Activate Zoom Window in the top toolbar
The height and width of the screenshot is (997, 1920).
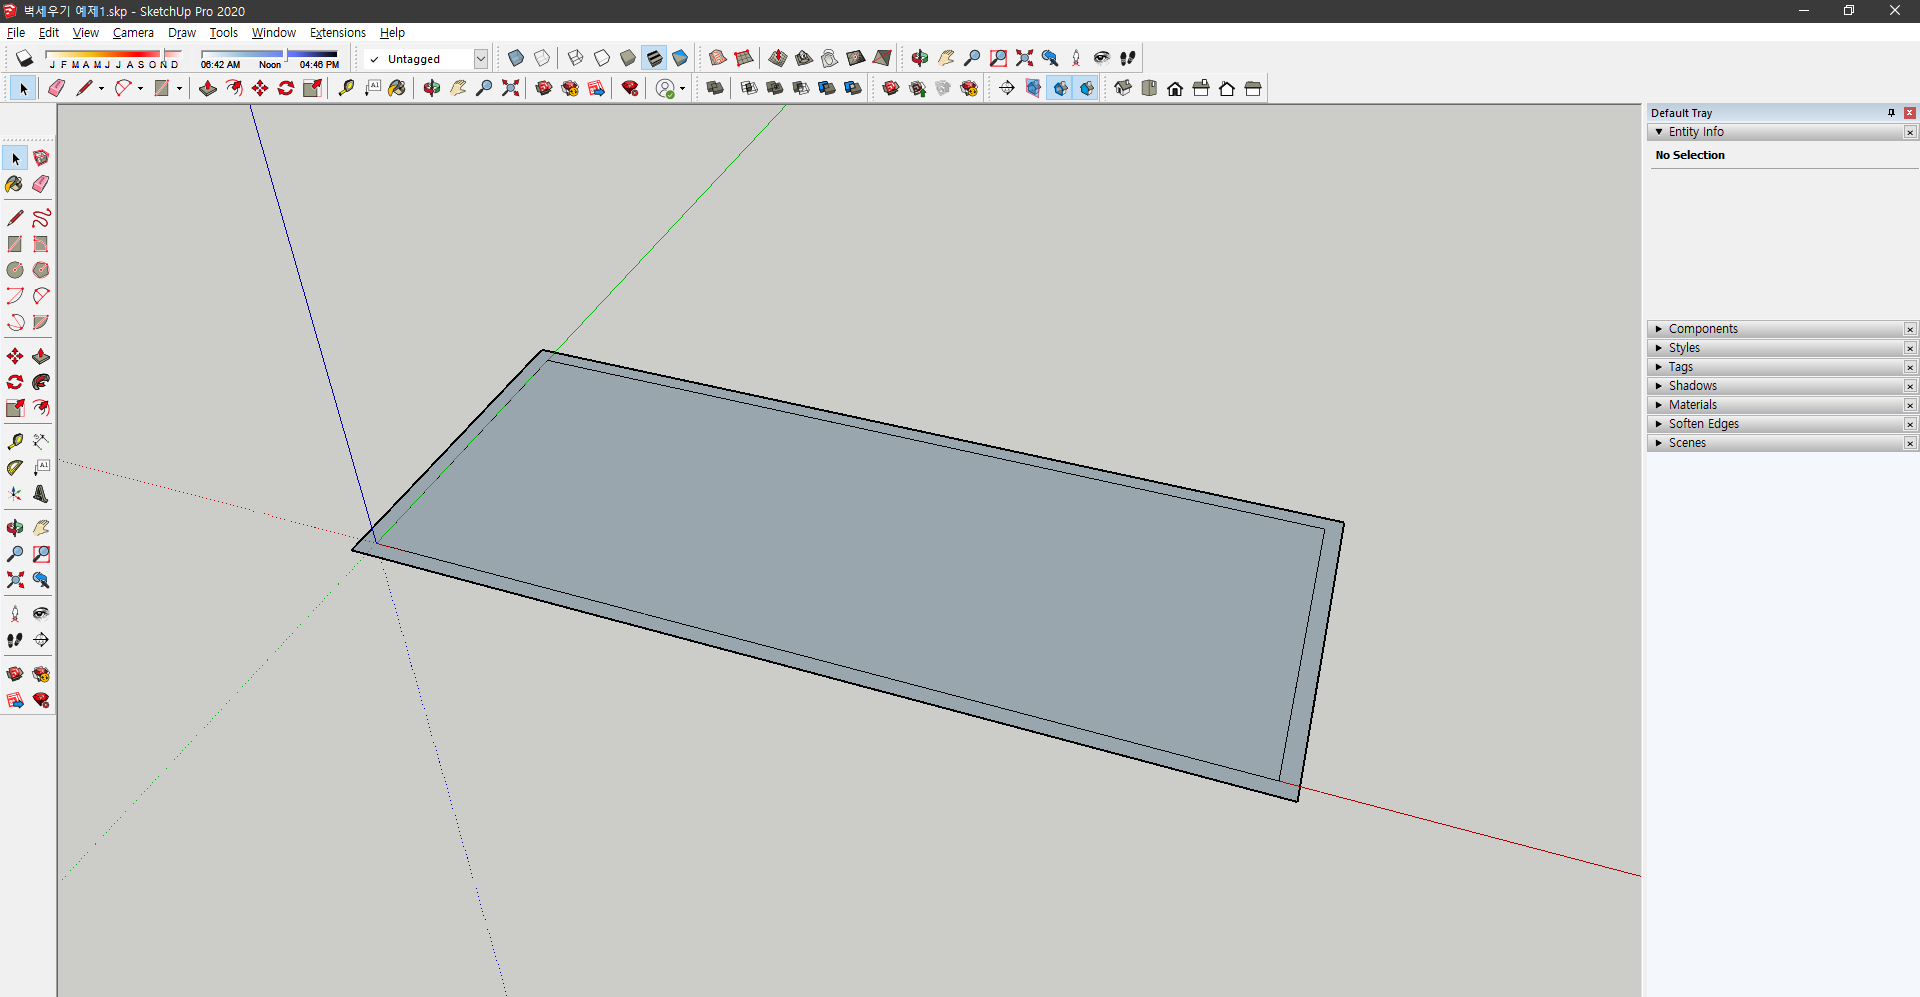[x=998, y=58]
